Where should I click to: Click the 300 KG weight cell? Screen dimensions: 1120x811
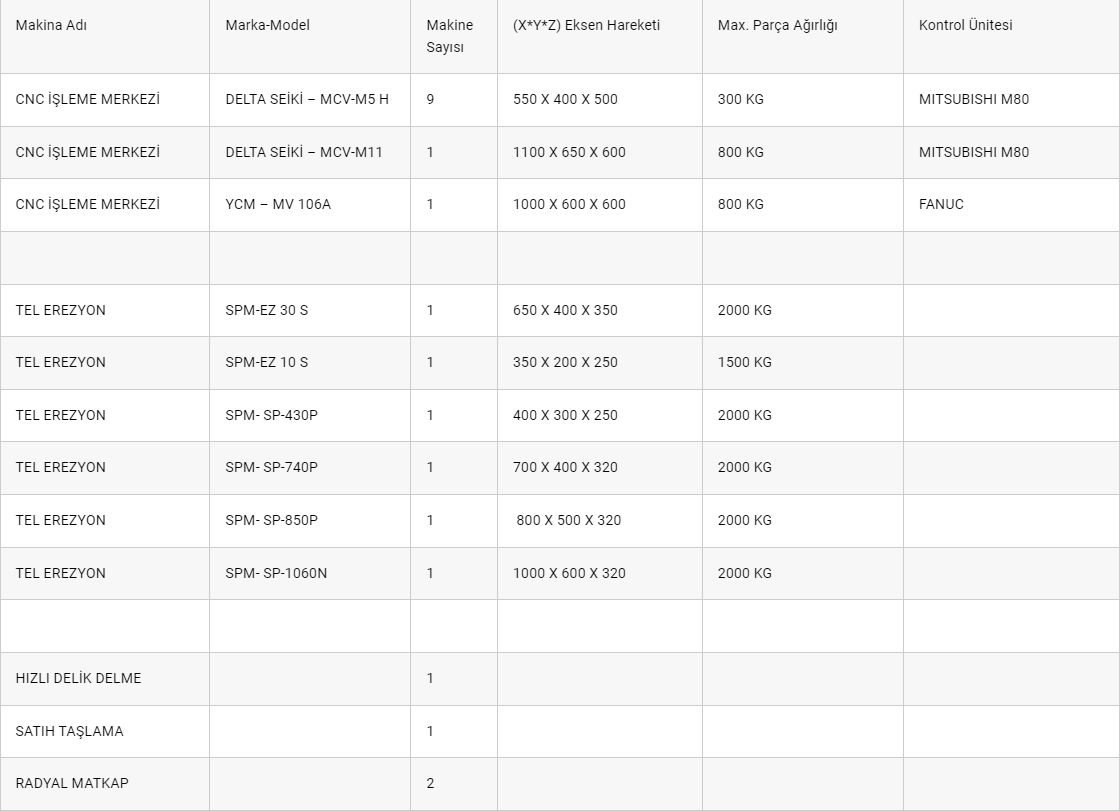pyautogui.click(x=803, y=100)
